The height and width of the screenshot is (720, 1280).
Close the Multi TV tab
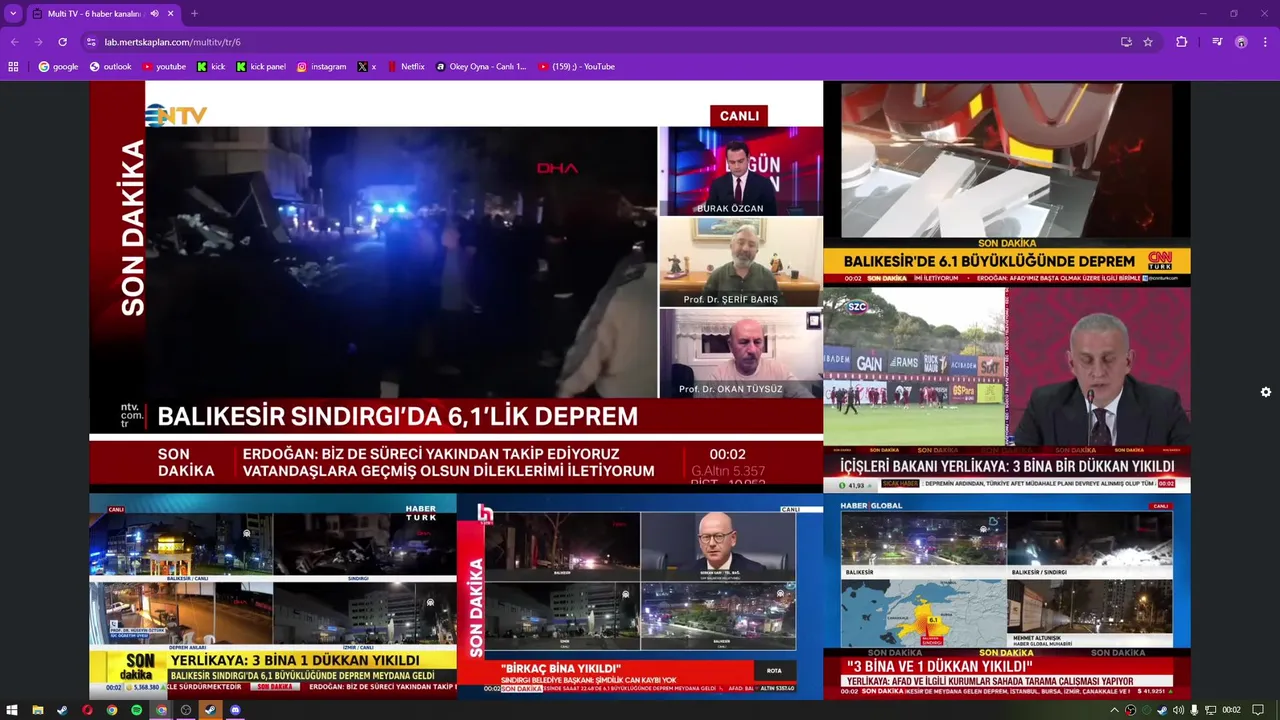coord(171,14)
